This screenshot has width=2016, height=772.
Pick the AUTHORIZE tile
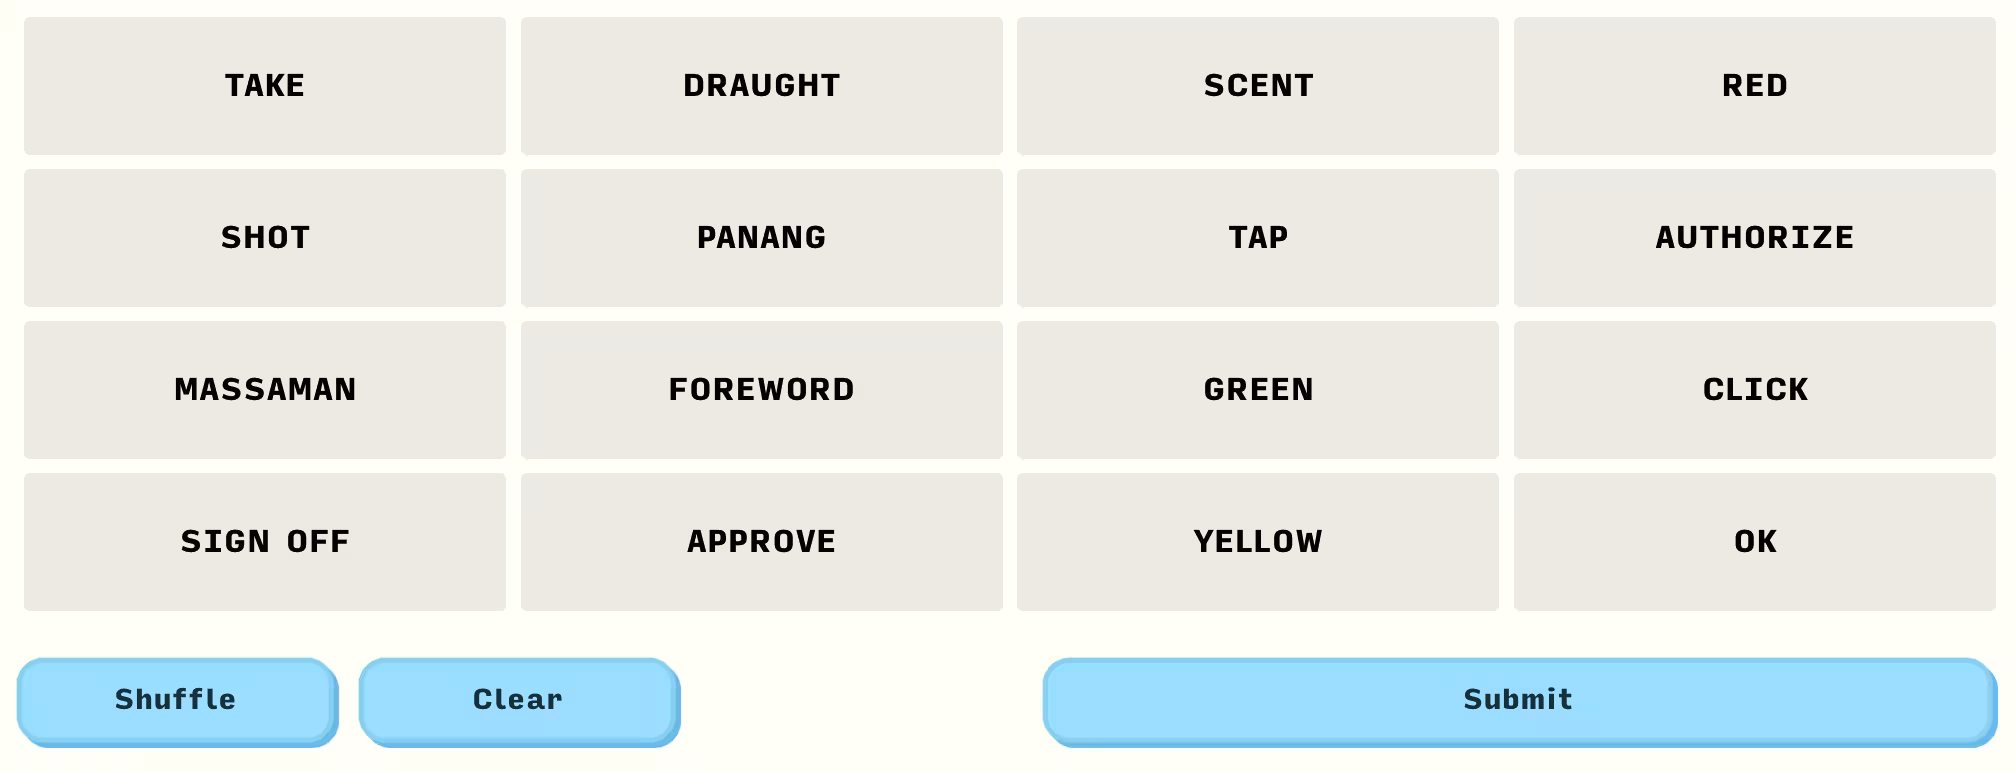click(x=1754, y=238)
